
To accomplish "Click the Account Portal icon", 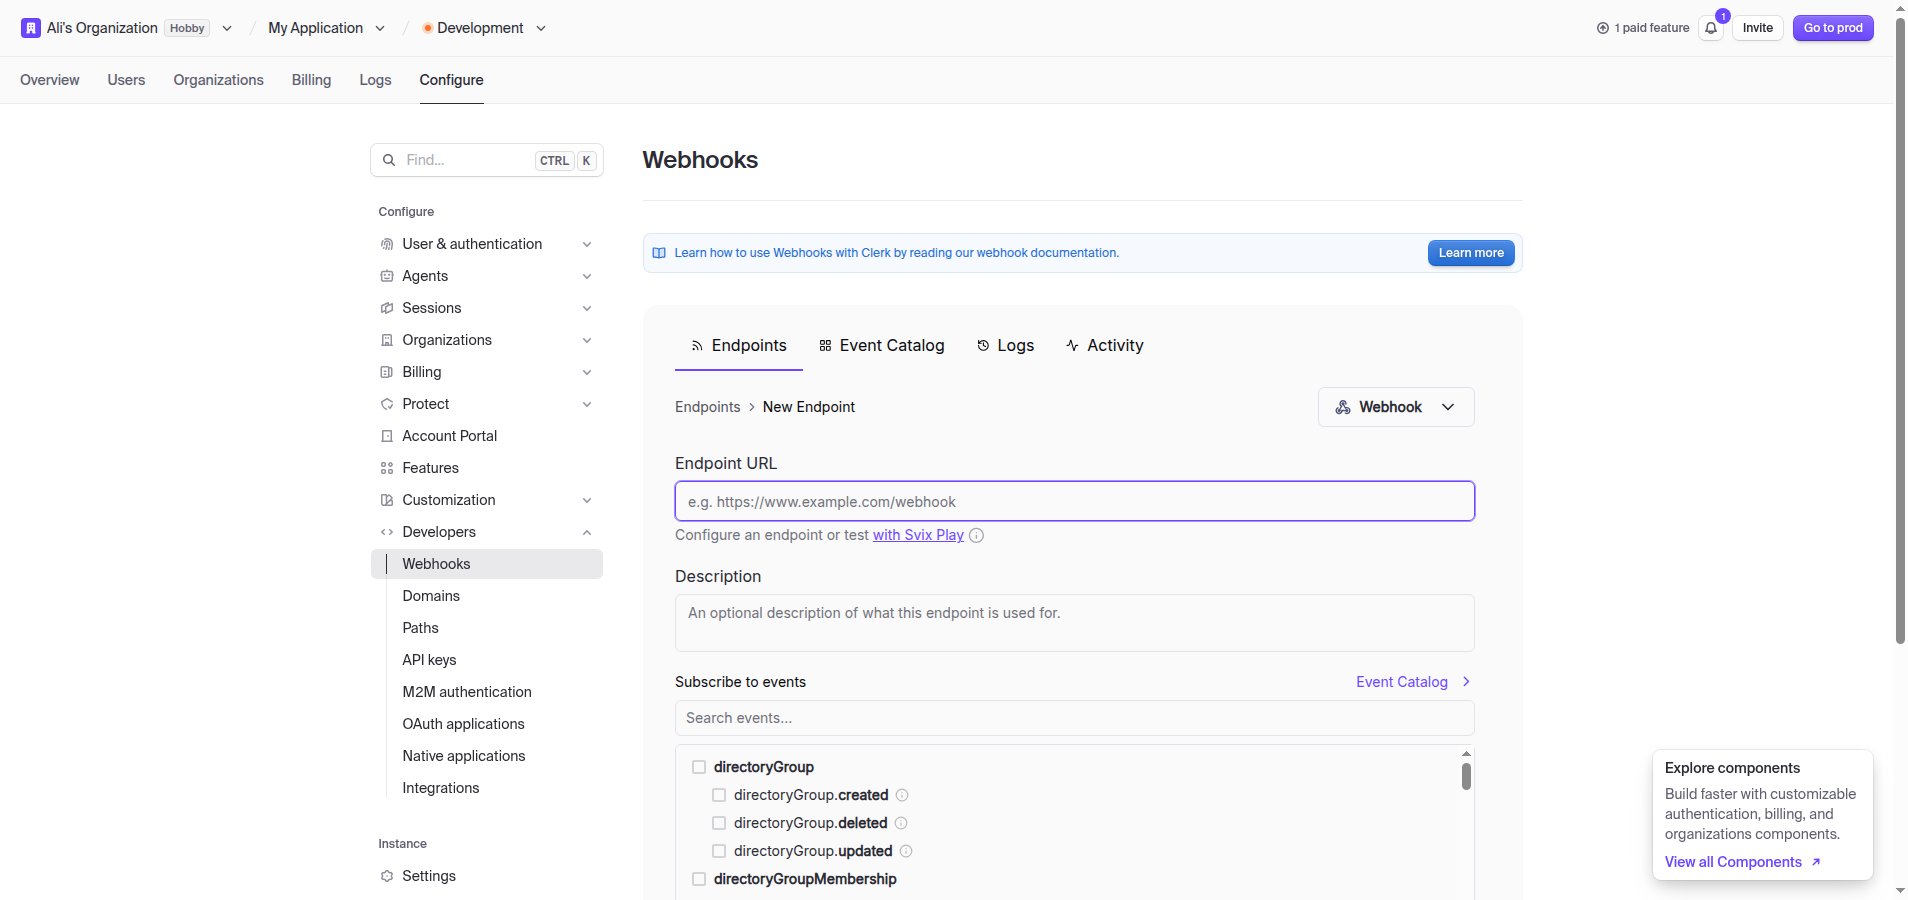I will pyautogui.click(x=387, y=436).
